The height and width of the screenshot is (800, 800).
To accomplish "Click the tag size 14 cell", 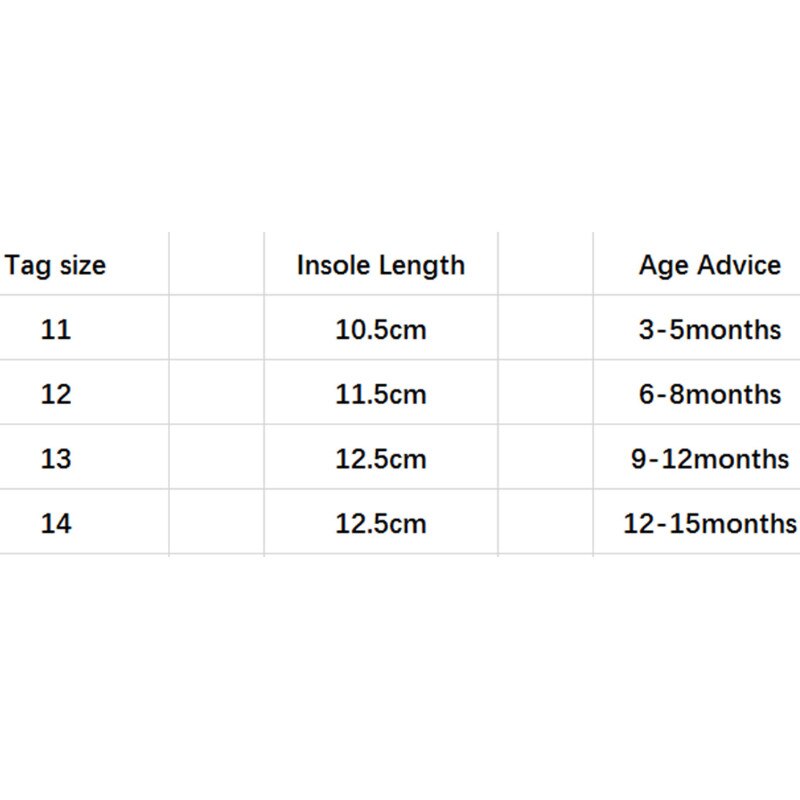I will 56,523.
